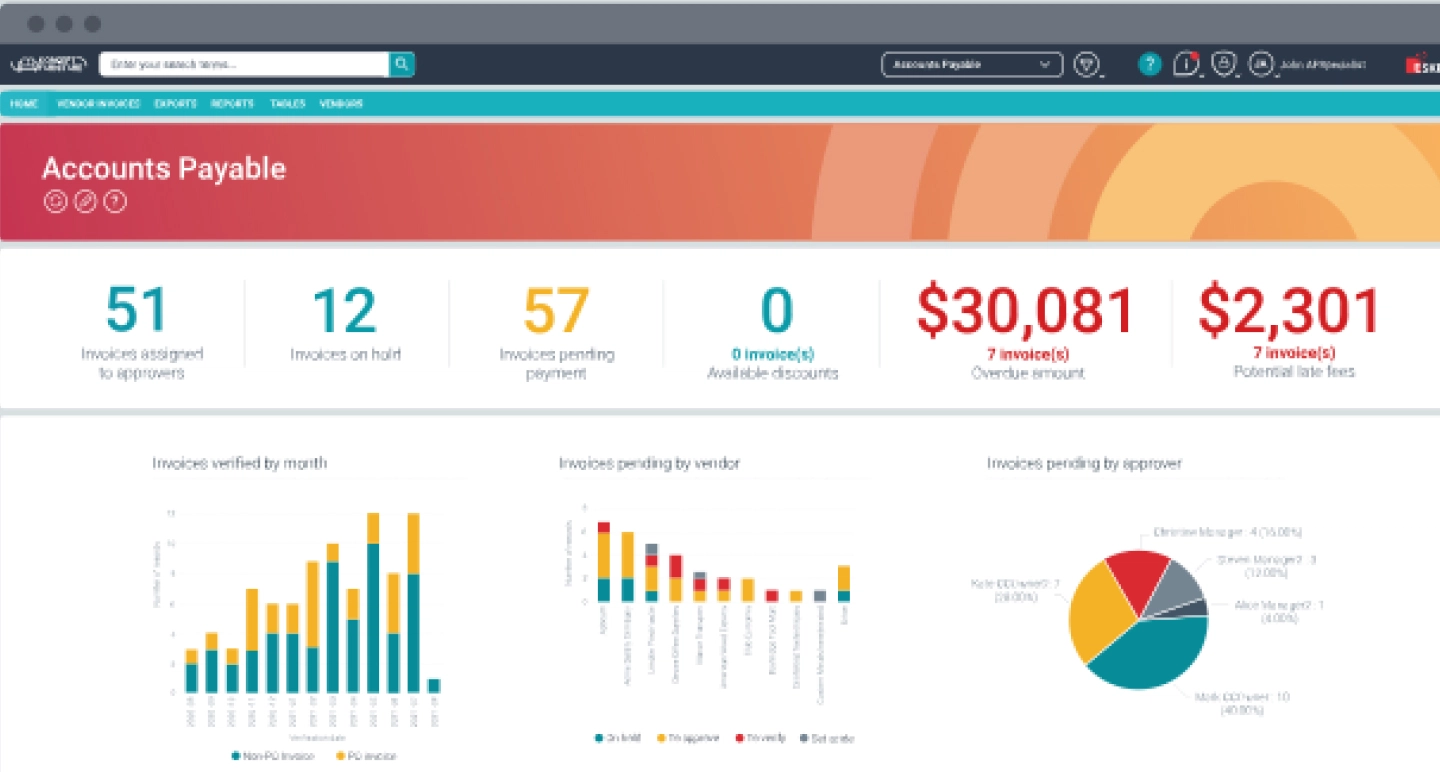Click into the search terms input field
Viewport: 1440px width, 772px height.
pyautogui.click(x=244, y=64)
